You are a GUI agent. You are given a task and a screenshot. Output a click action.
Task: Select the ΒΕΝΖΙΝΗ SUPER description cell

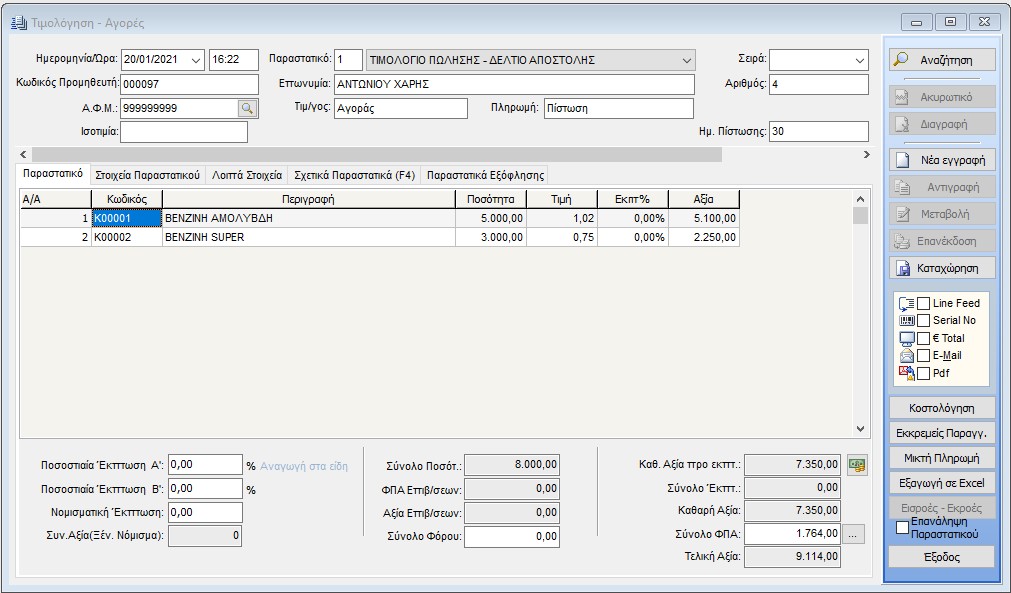point(309,237)
